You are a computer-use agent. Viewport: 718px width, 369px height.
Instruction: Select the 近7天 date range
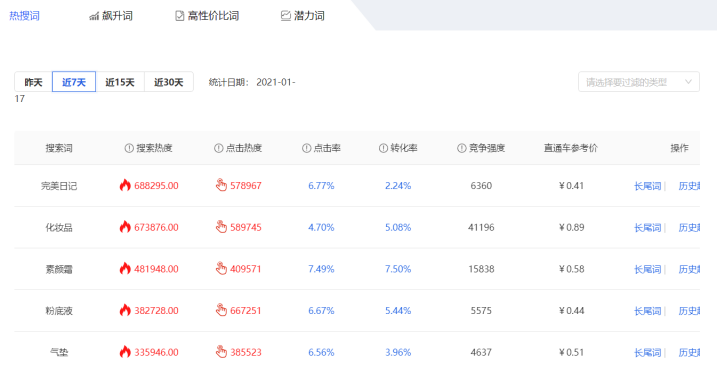point(74,82)
